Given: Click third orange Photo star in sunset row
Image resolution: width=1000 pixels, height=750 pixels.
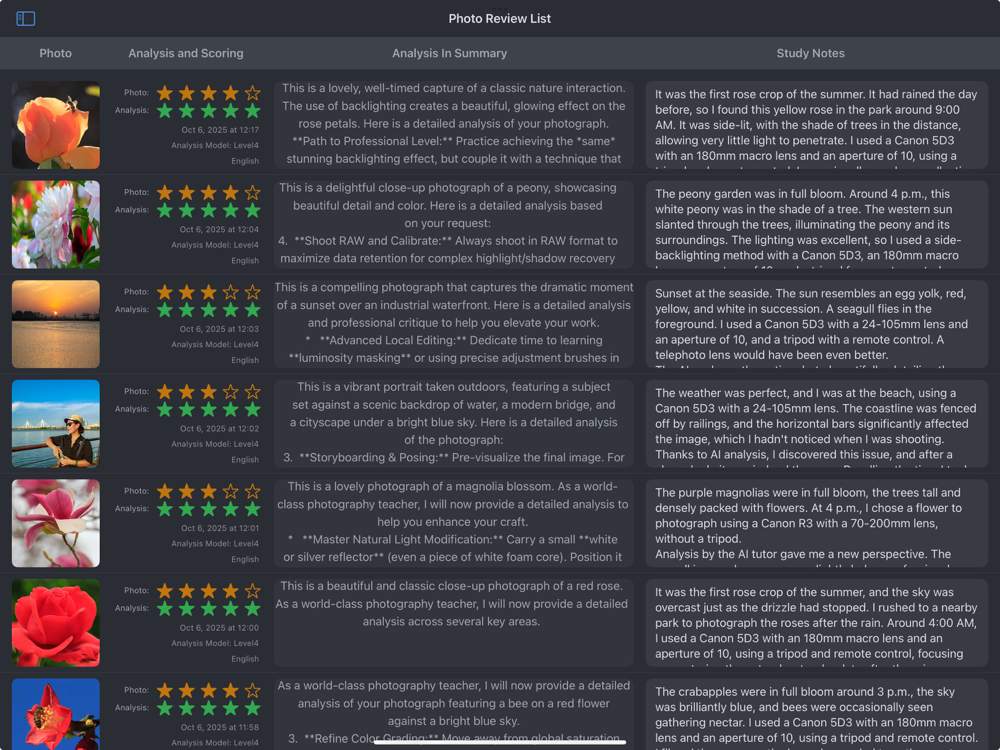Looking at the screenshot, I should 209,292.
